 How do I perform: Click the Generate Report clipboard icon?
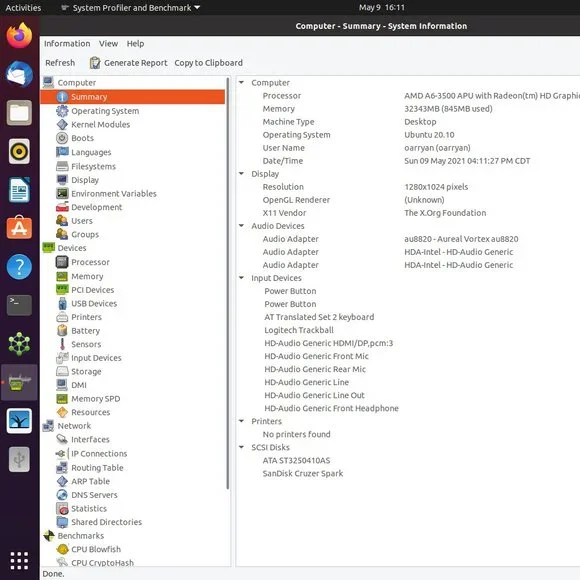click(95, 63)
